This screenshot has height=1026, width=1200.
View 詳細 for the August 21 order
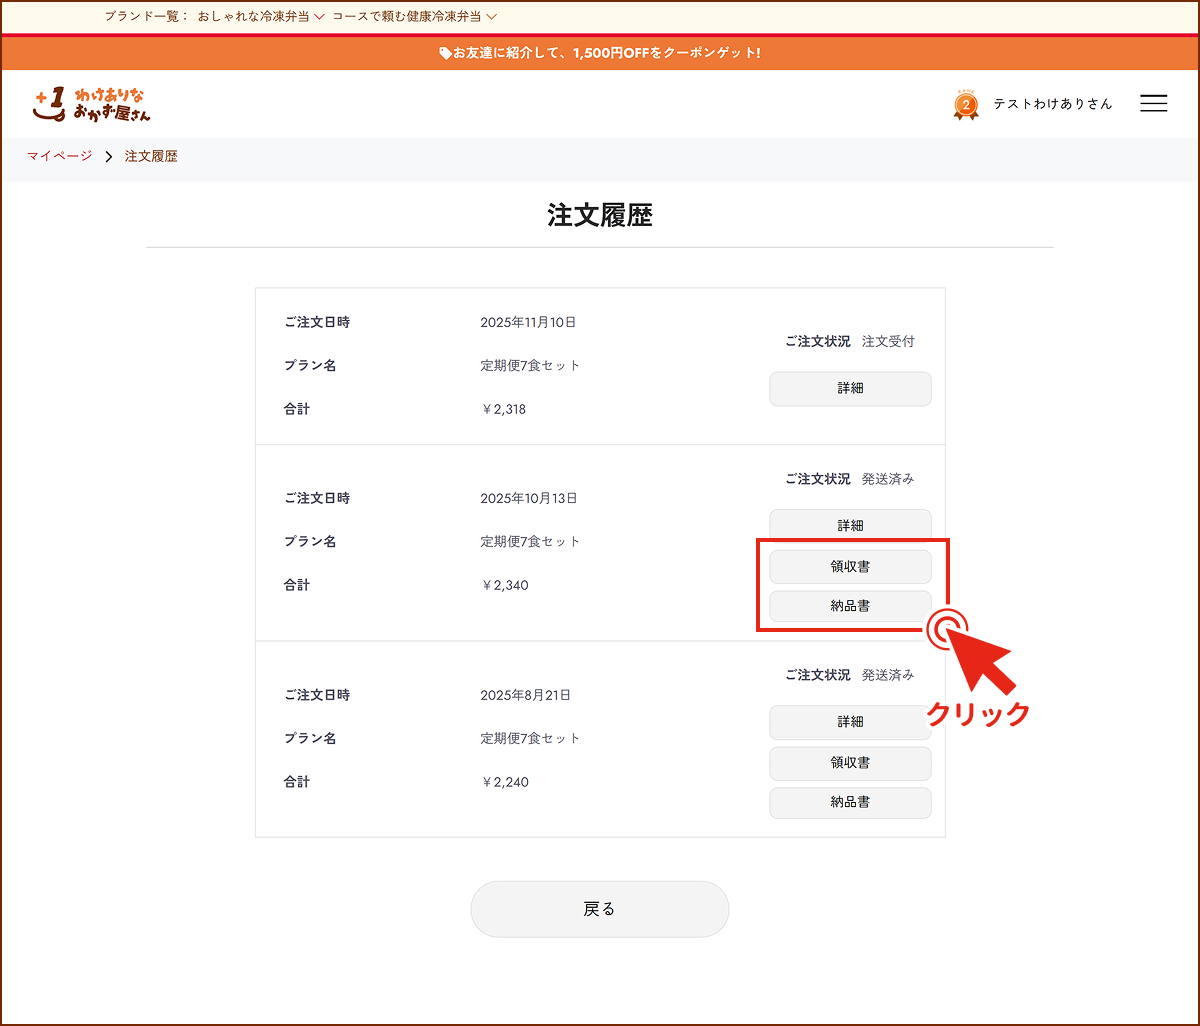click(x=849, y=722)
